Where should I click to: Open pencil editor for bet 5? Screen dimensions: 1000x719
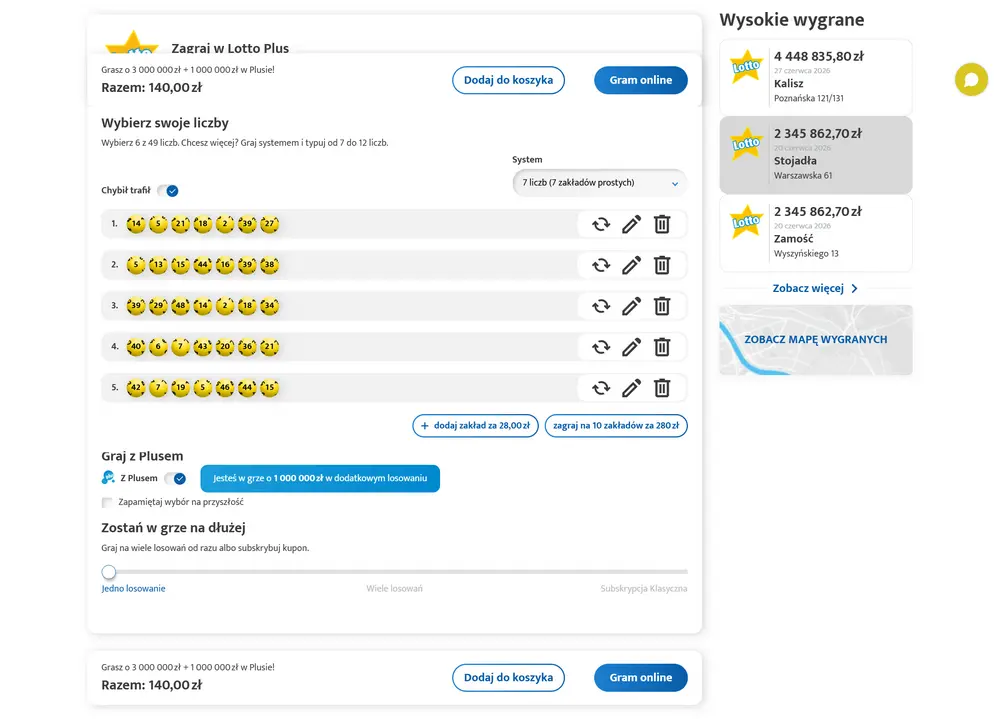tap(631, 388)
